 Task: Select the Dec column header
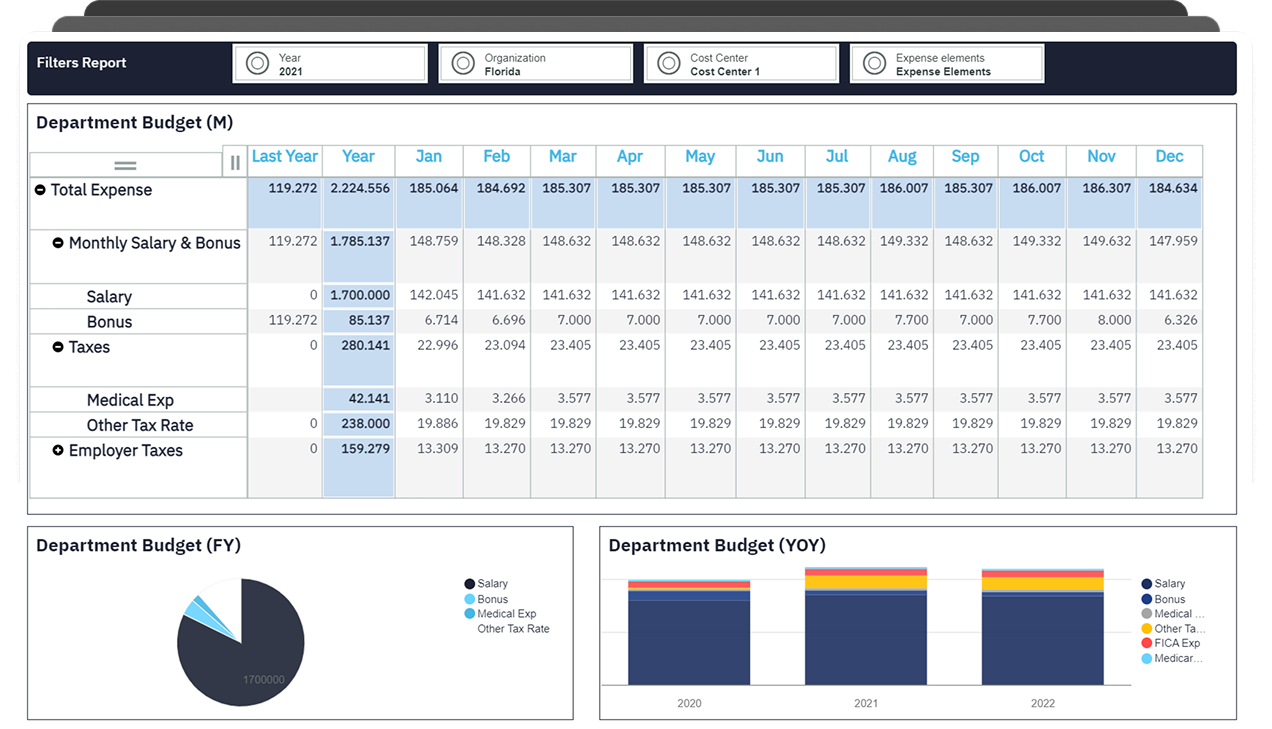pos(1169,157)
